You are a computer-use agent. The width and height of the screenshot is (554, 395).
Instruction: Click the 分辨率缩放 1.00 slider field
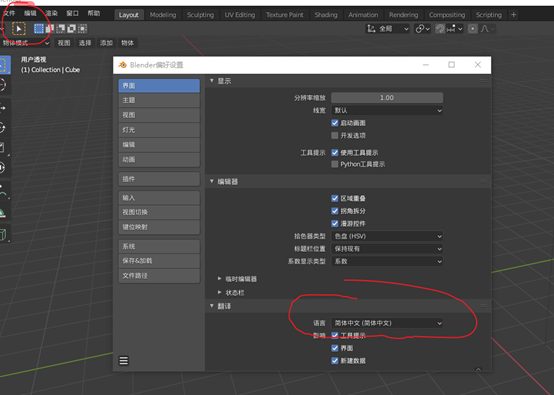click(x=387, y=98)
